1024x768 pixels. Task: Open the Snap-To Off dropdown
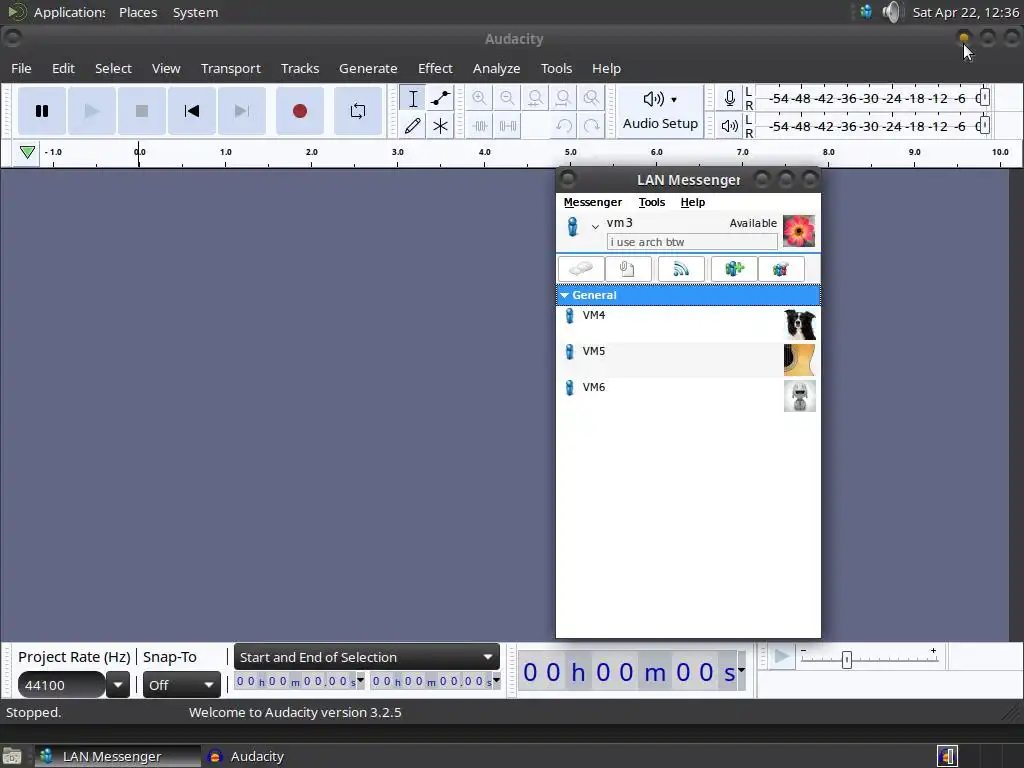pos(182,685)
